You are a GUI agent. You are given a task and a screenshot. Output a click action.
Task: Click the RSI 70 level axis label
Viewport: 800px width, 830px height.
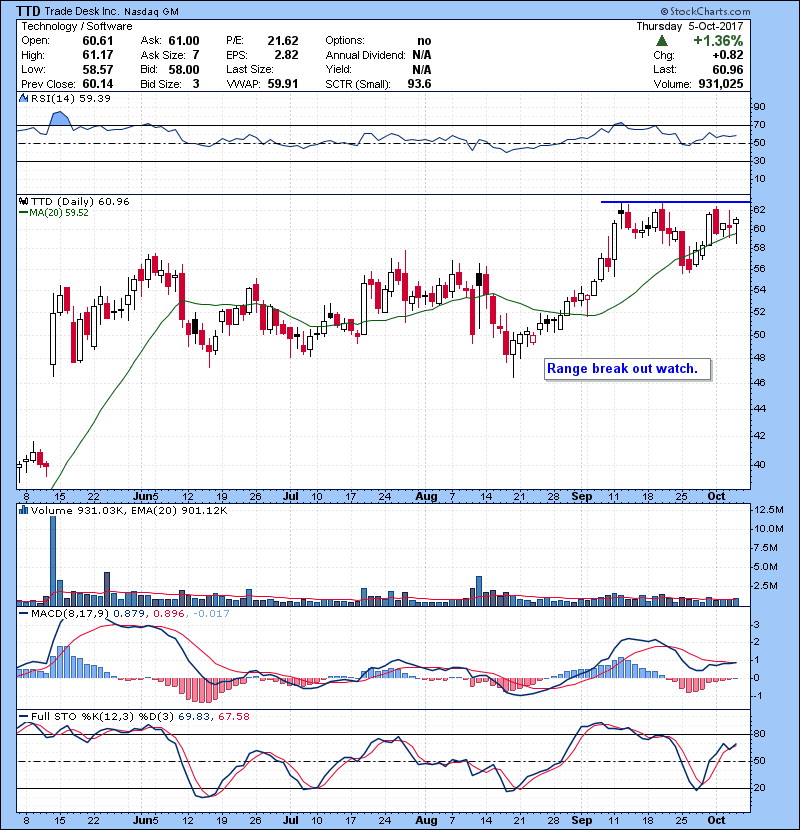(759, 125)
